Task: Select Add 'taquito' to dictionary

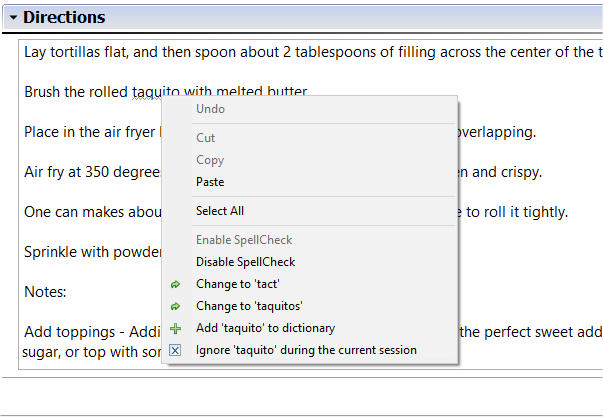Action: [265, 328]
